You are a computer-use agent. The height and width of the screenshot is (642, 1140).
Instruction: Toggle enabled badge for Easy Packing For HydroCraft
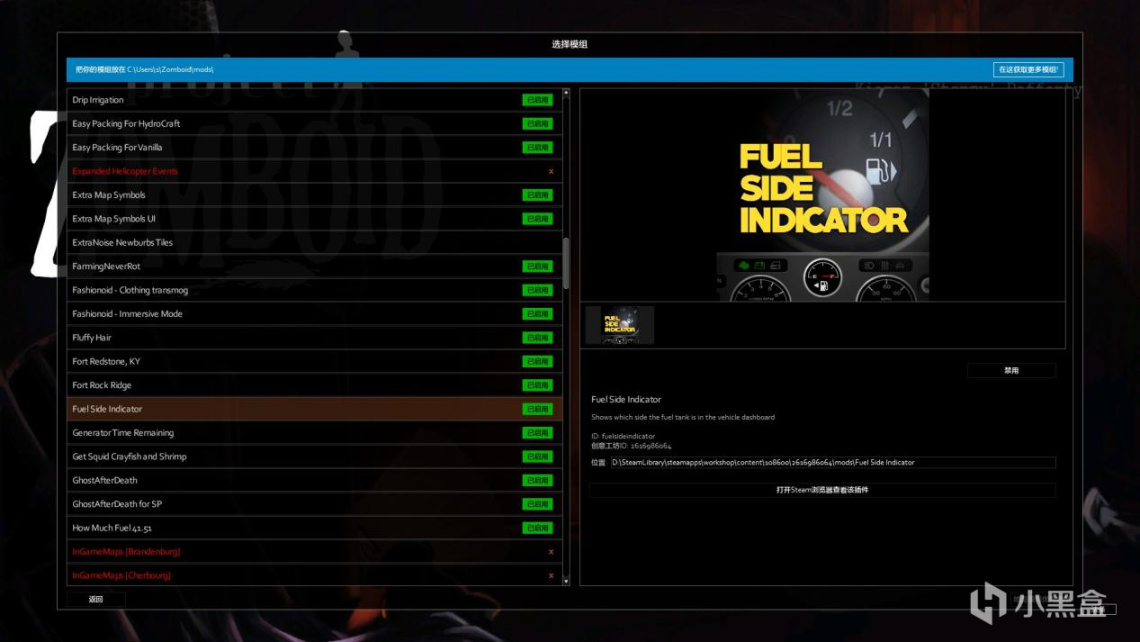tap(537, 124)
